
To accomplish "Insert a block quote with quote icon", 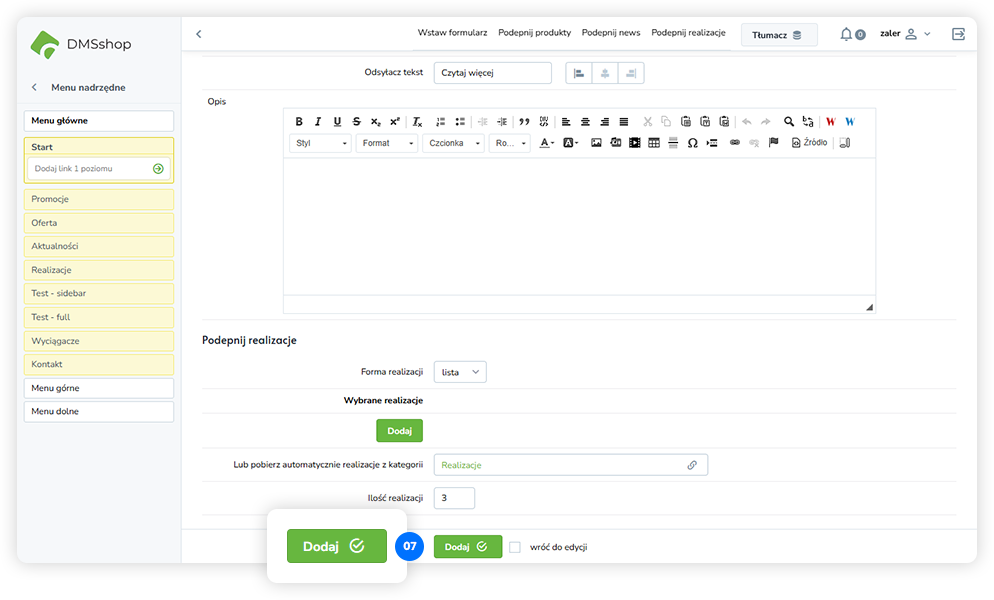I will [524, 122].
